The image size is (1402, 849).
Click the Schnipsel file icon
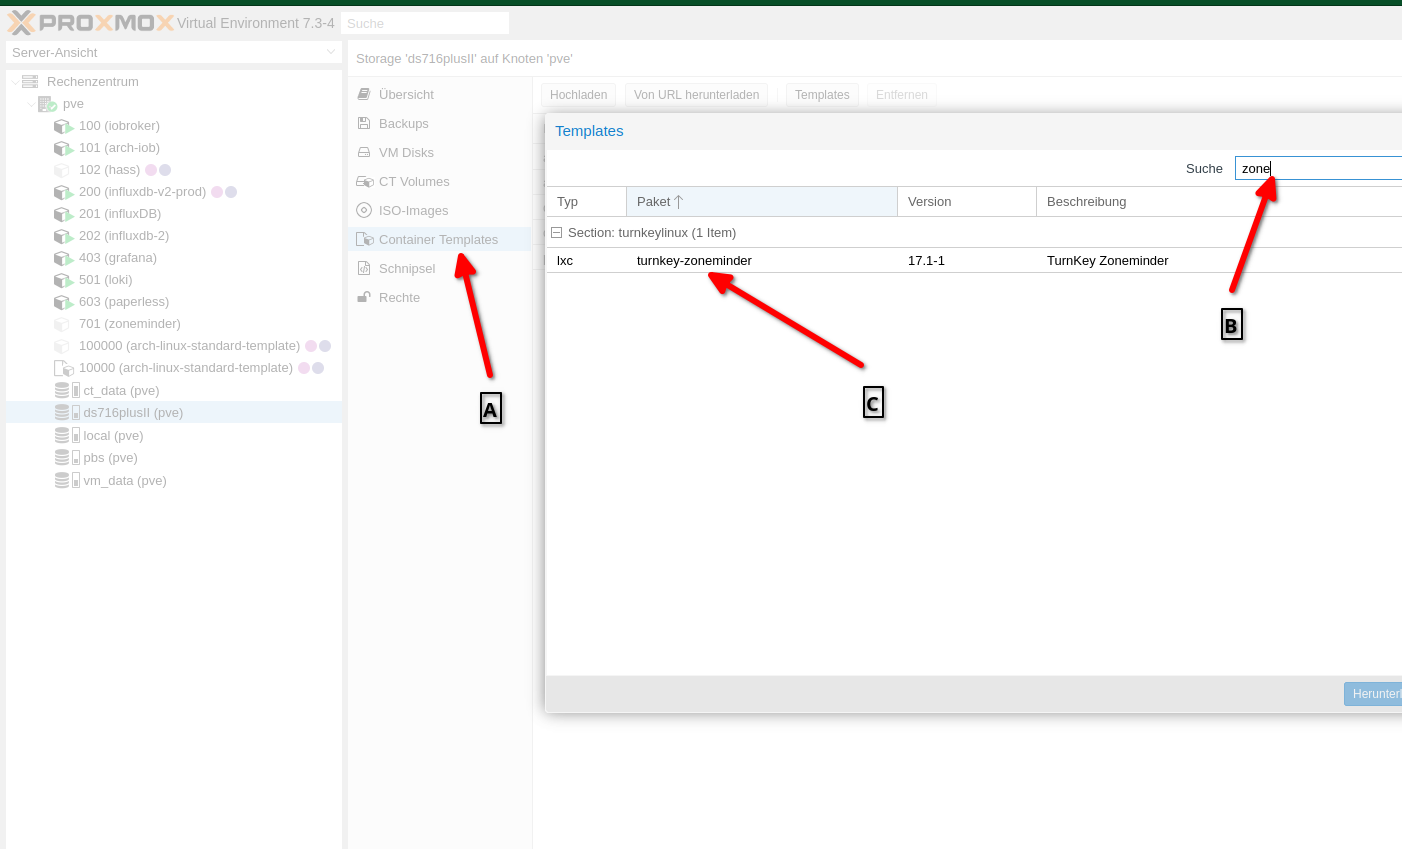tap(364, 268)
